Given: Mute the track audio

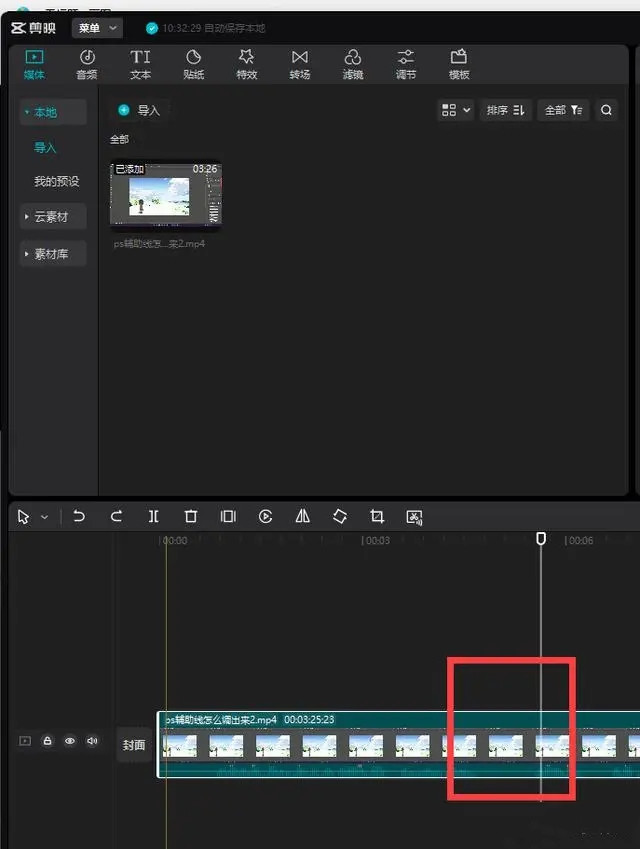Looking at the screenshot, I should [x=92, y=741].
